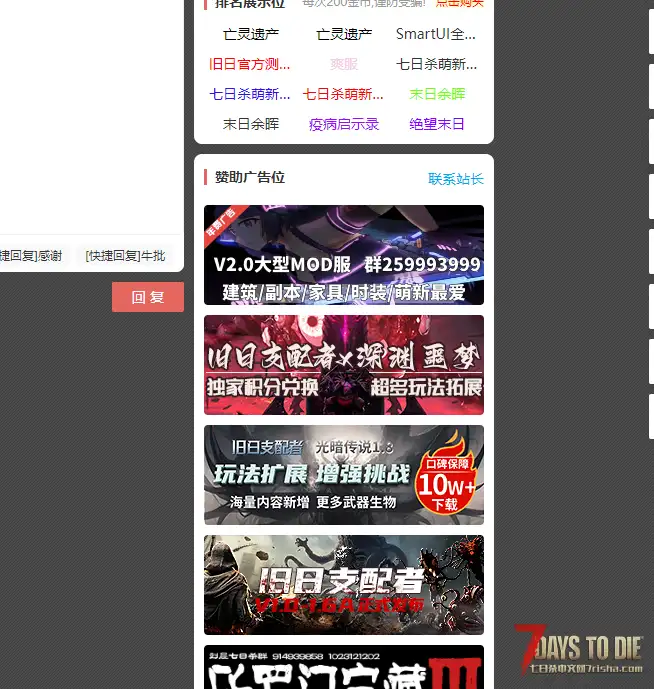Open the purple 疫病启示录 link
Viewport: 654px width, 689px height.
[344, 124]
